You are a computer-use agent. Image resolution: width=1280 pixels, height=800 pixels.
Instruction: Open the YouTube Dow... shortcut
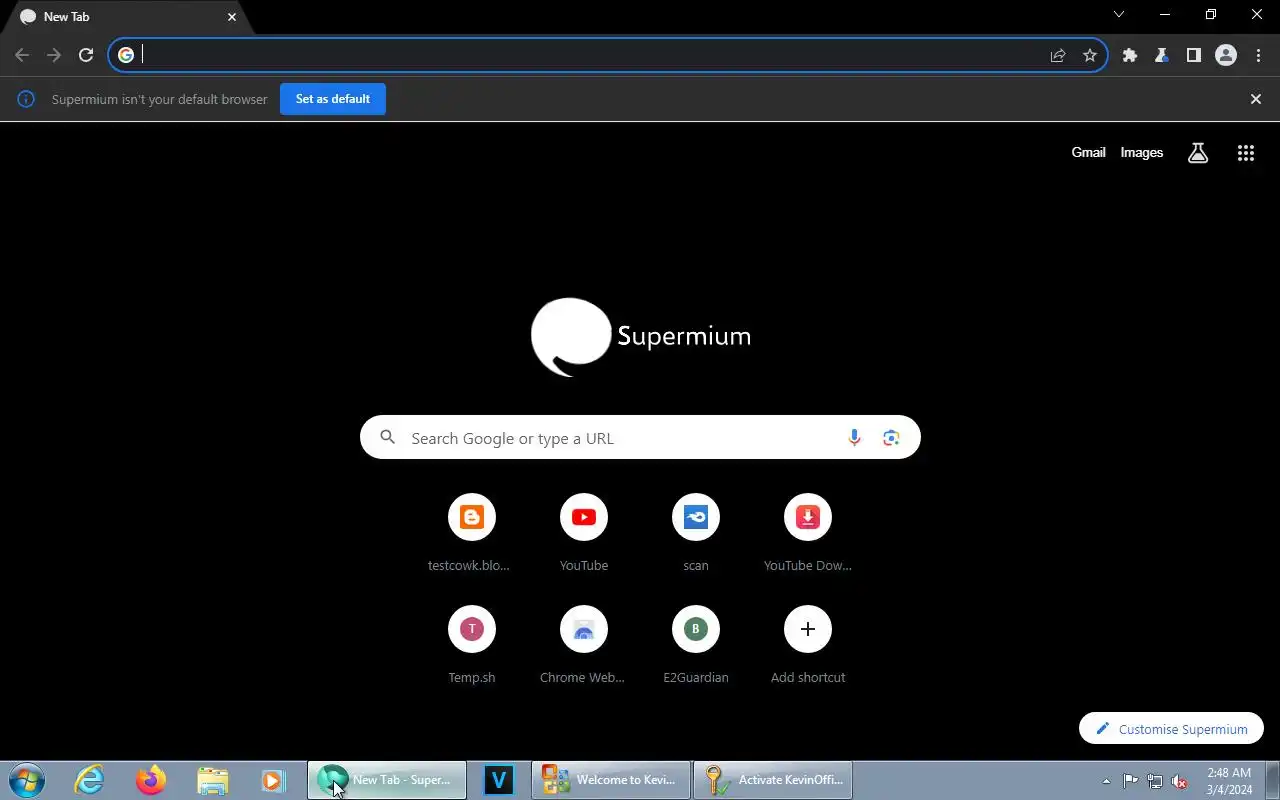[808, 531]
